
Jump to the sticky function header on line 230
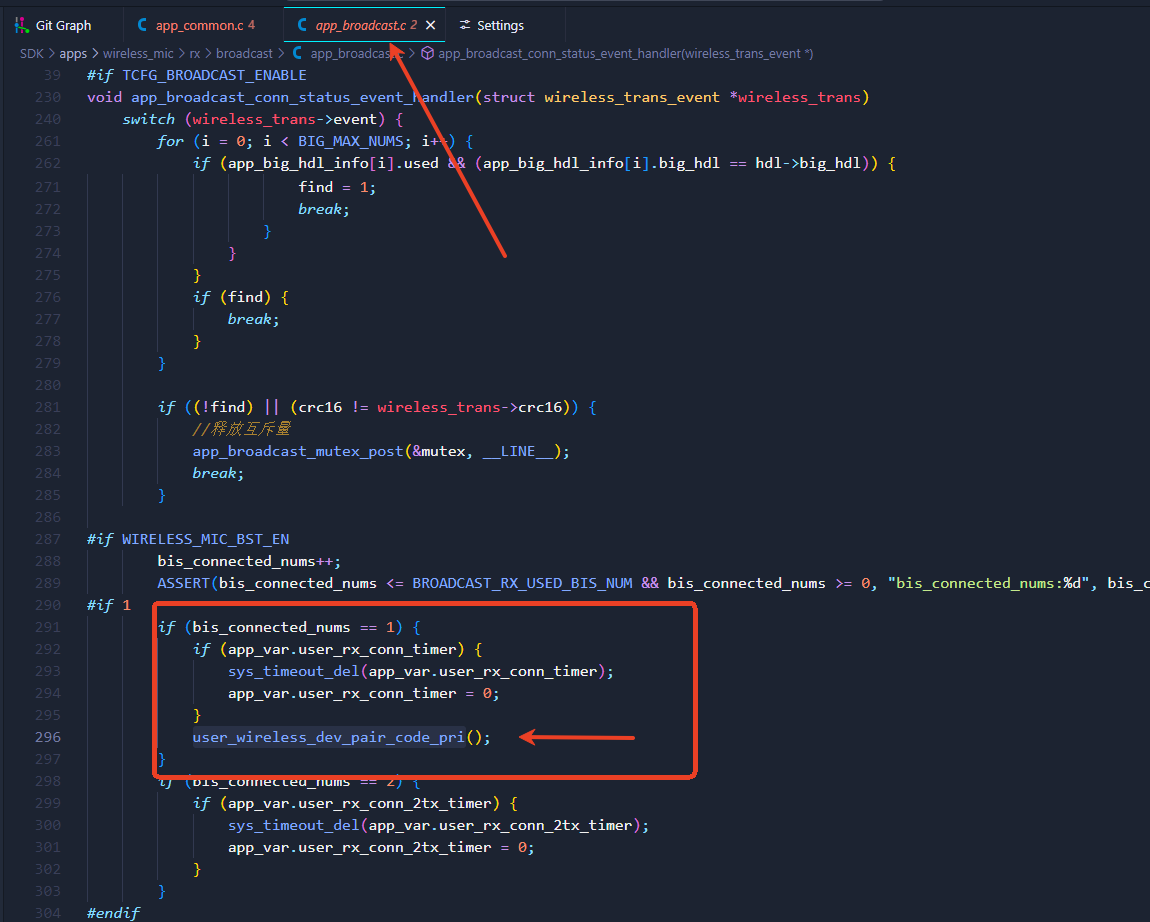(477, 98)
